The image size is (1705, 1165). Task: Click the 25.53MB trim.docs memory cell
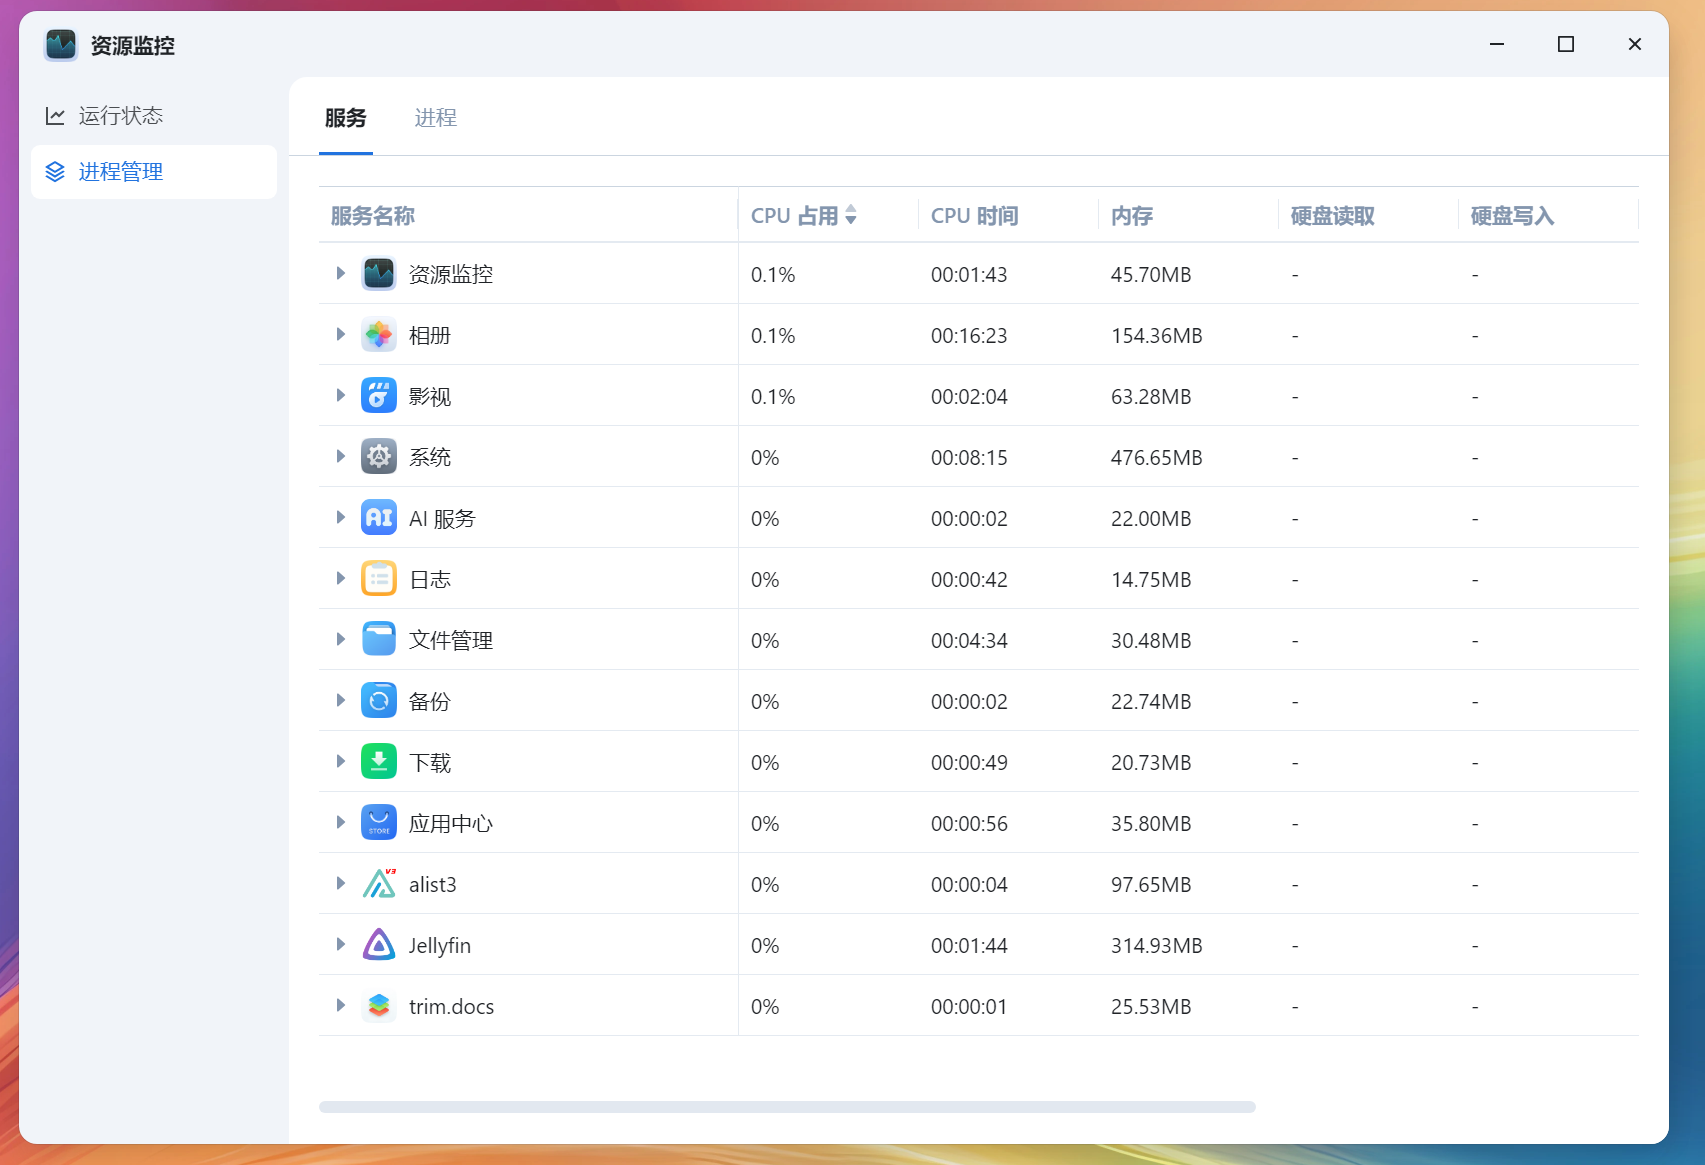point(1151,1007)
